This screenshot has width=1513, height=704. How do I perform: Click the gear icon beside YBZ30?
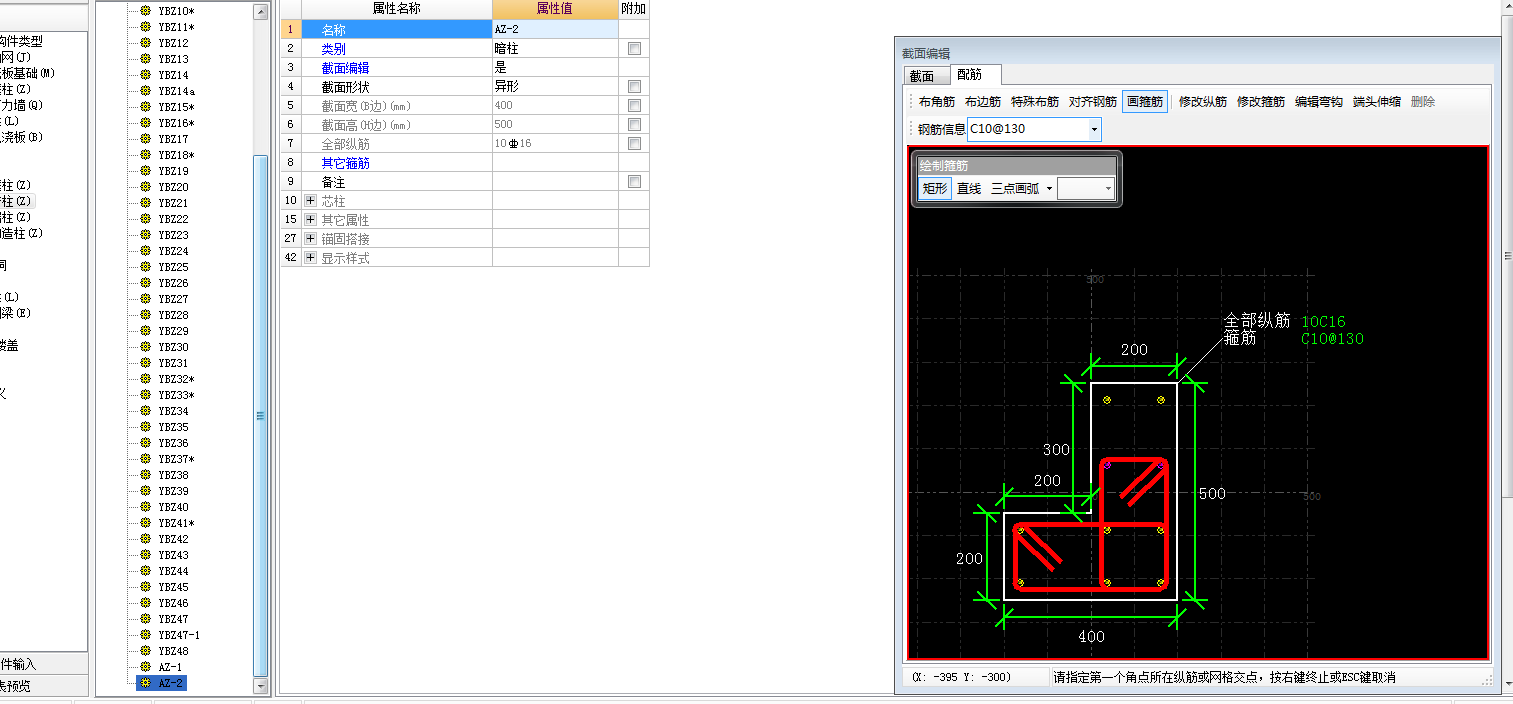click(145, 347)
